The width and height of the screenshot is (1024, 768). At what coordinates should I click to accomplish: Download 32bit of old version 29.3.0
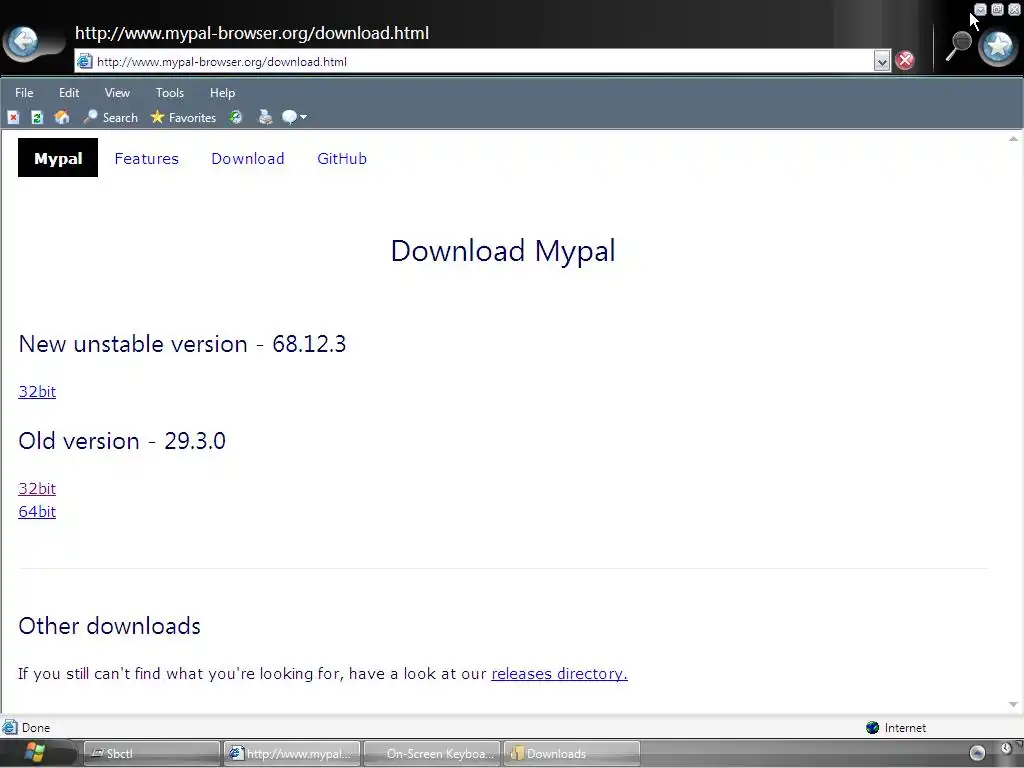(37, 488)
